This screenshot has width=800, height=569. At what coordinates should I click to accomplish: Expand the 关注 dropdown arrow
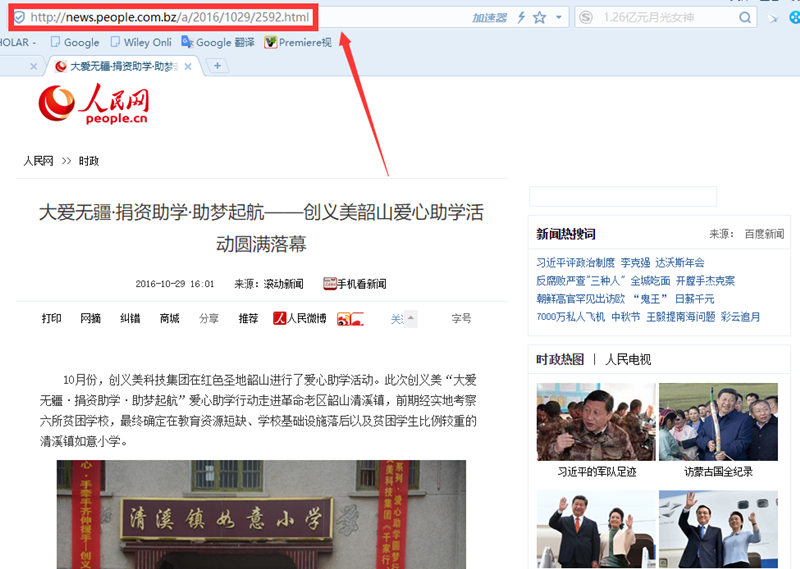pyautogui.click(x=409, y=318)
